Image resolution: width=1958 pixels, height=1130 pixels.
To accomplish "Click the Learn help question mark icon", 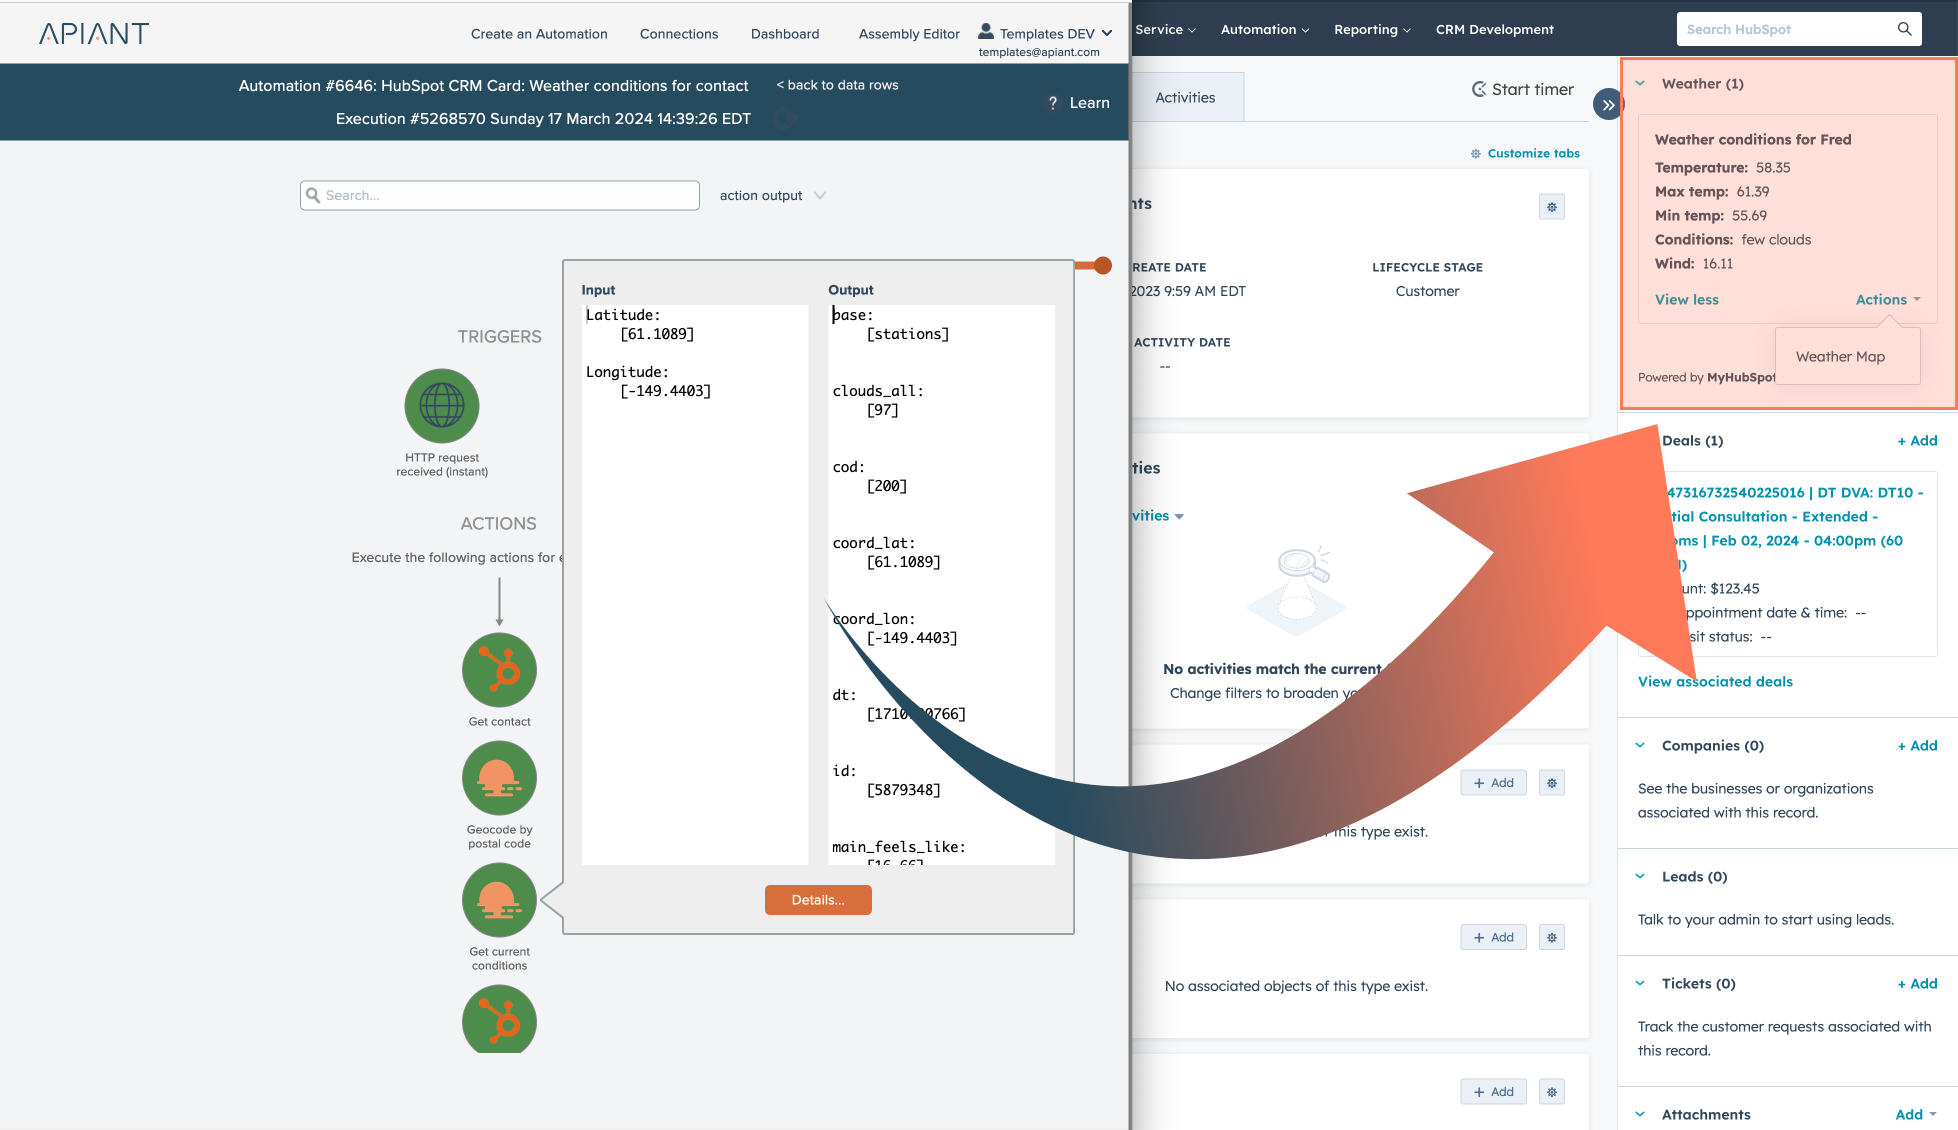I will [1052, 103].
